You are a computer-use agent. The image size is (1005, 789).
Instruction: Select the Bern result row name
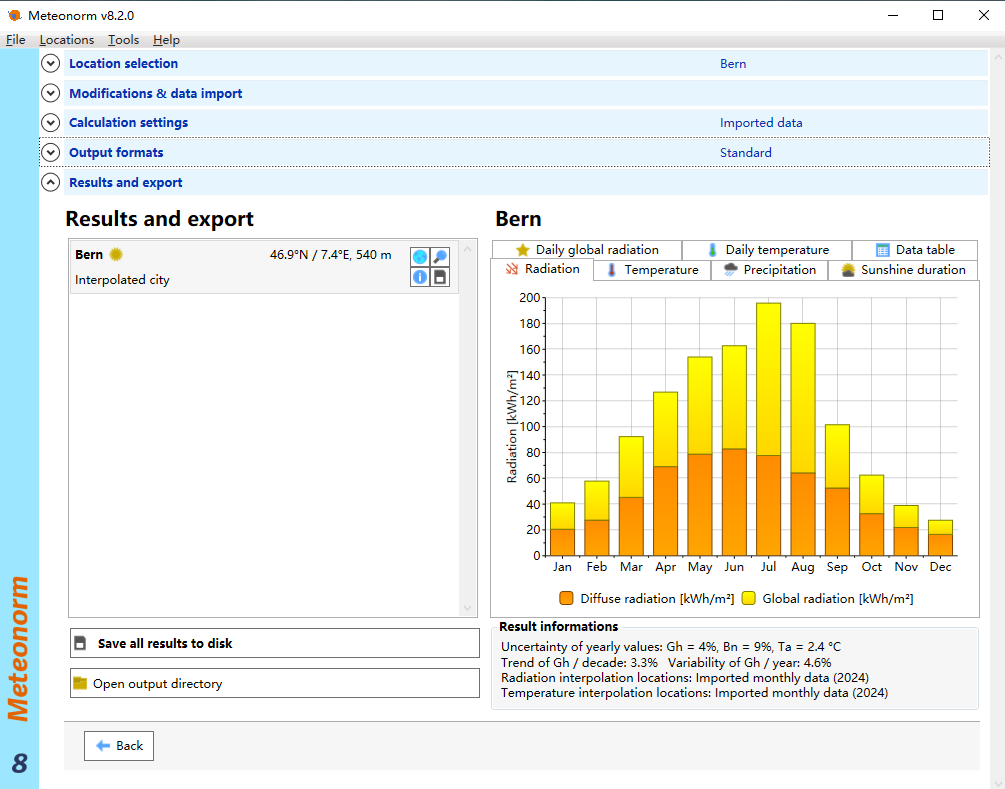tap(88, 254)
